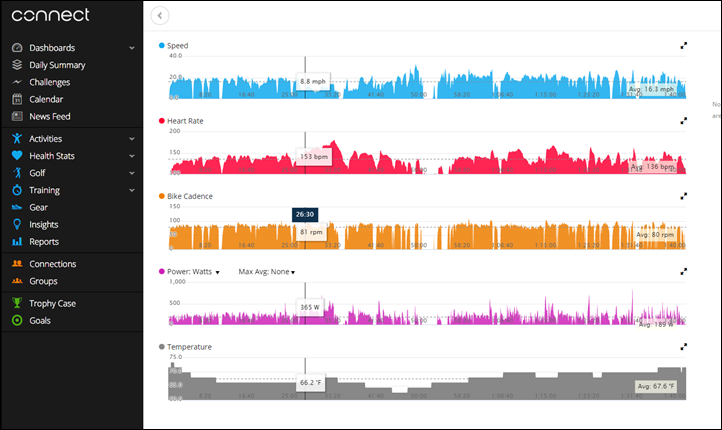
Task: Go to the Calendar page
Action: (46, 99)
